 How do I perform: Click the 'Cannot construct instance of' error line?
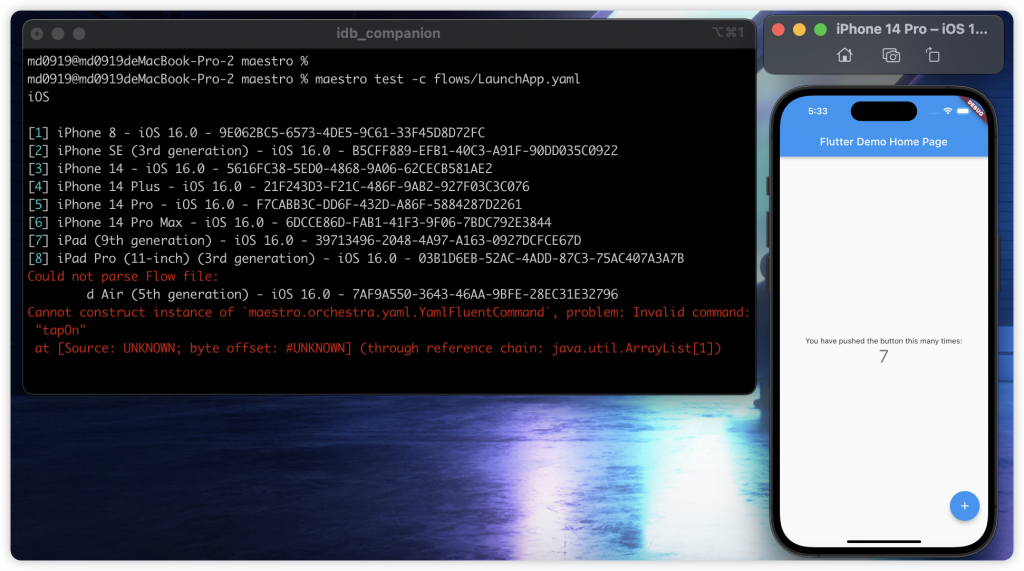[x=389, y=312]
